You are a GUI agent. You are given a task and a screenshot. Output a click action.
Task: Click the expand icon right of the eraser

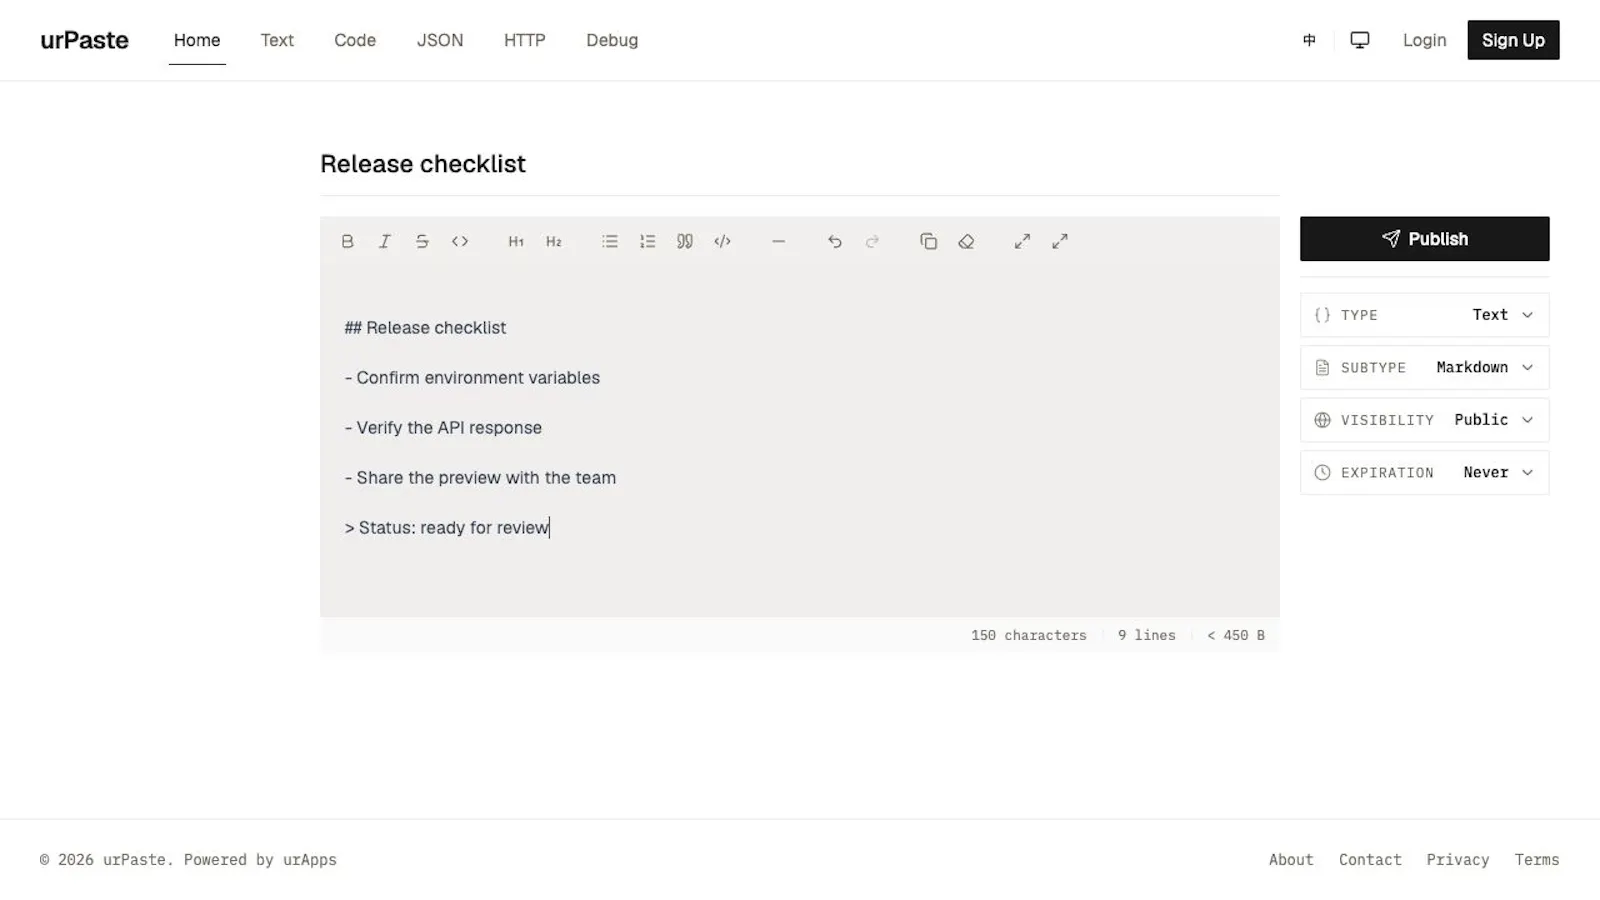click(x=1022, y=241)
